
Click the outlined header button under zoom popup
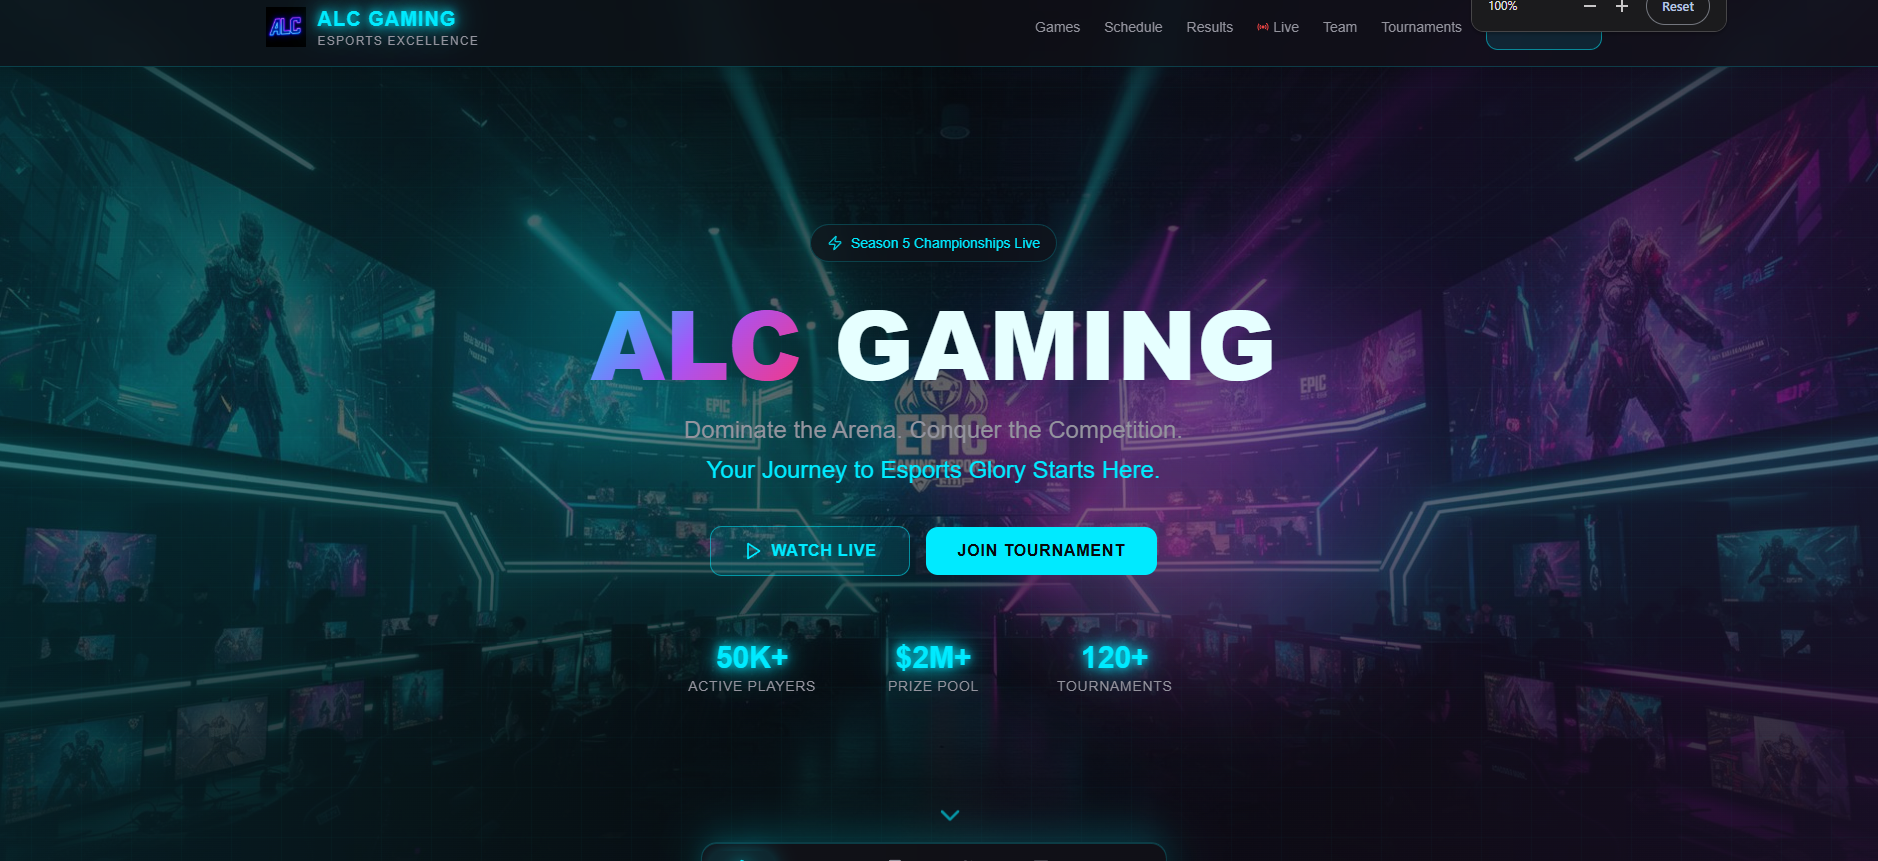[1544, 40]
